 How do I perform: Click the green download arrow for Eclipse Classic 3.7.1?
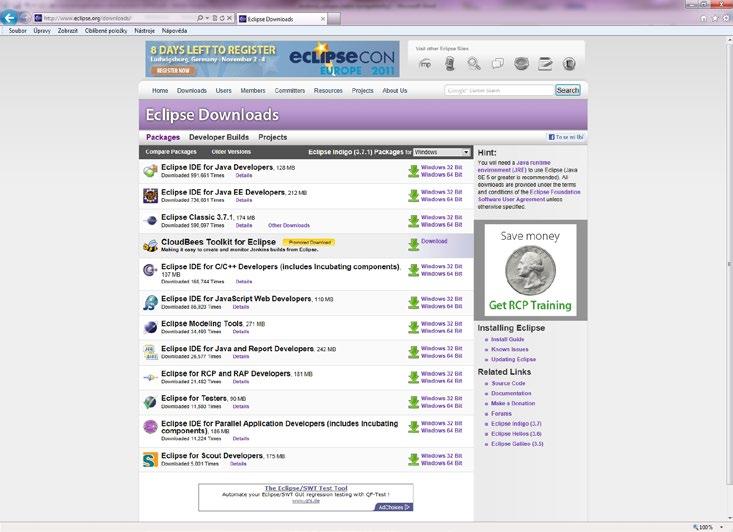413,221
